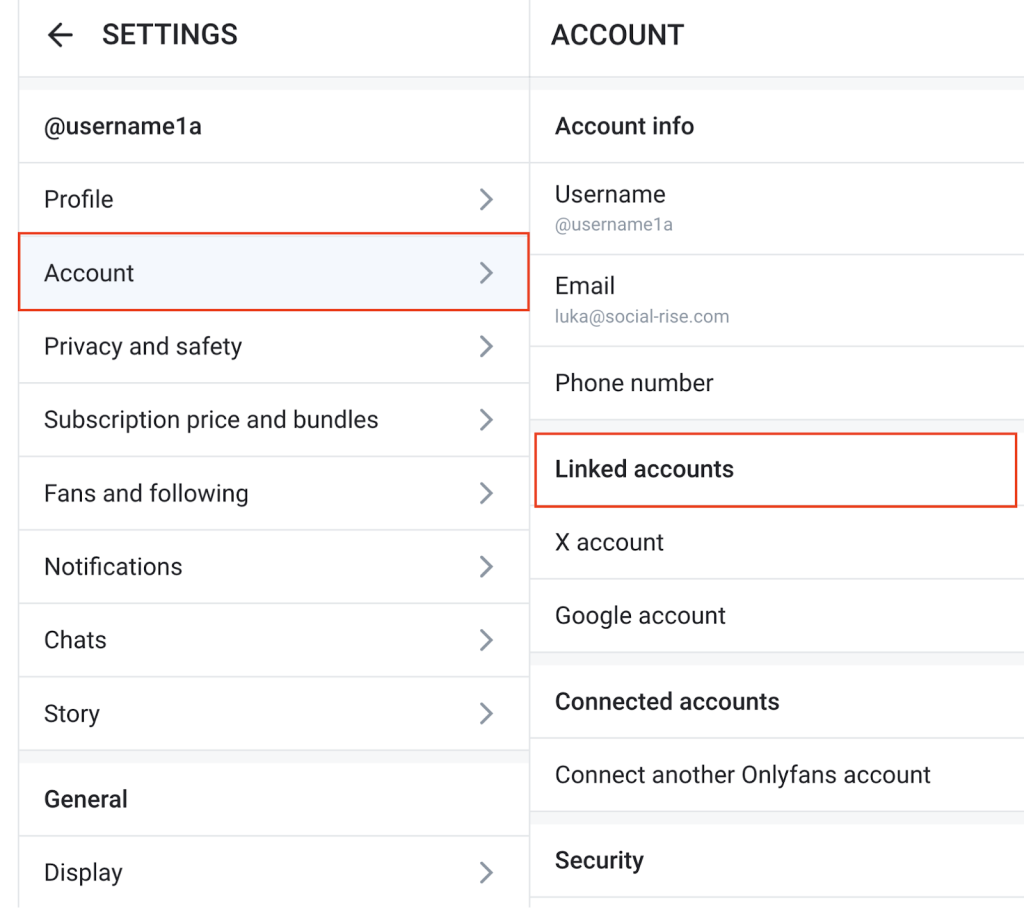Click the Display row chevron arrow
Screen dimensions: 1024x908
(486, 873)
